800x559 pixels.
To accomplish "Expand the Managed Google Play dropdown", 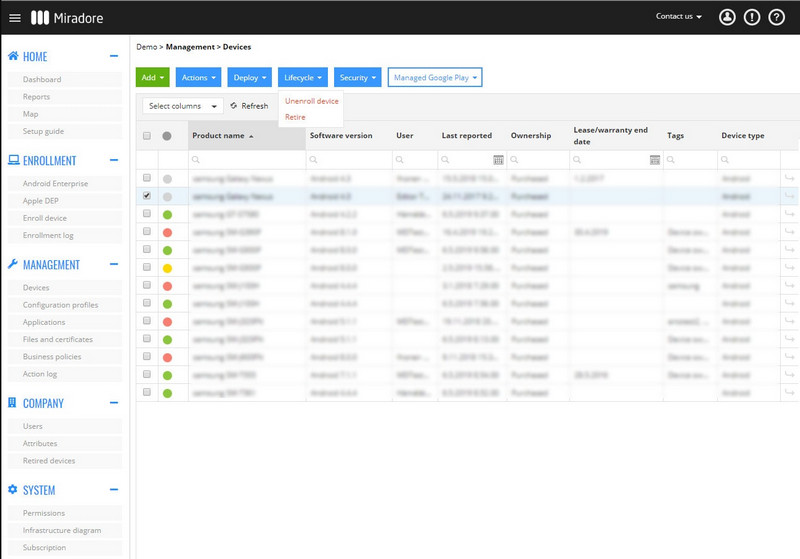I will click(x=435, y=78).
